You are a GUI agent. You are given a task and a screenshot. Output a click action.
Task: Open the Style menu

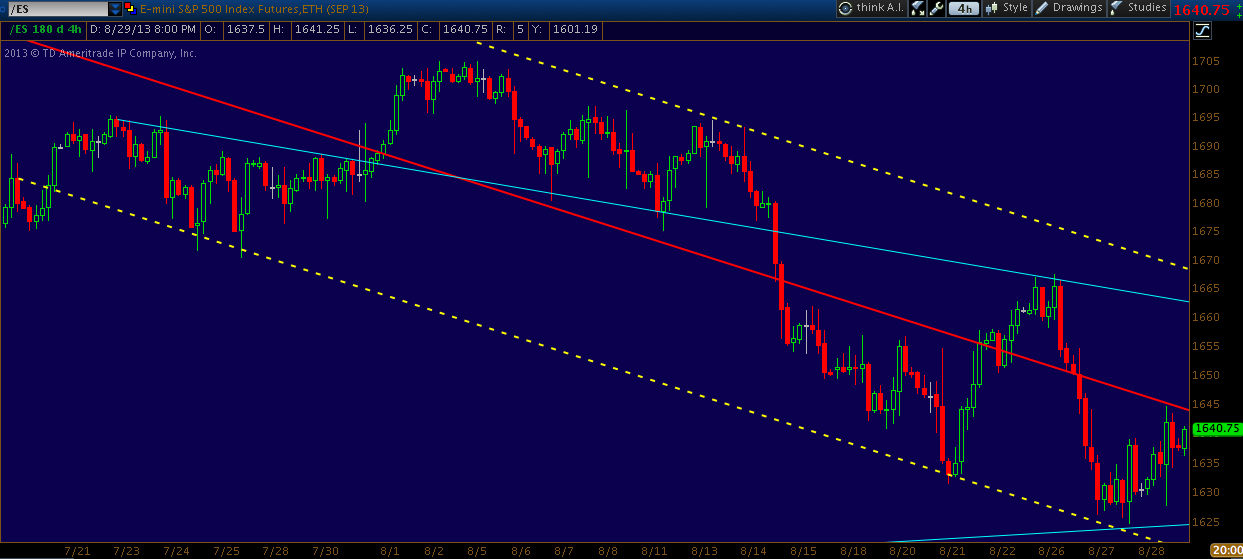tap(1007, 8)
